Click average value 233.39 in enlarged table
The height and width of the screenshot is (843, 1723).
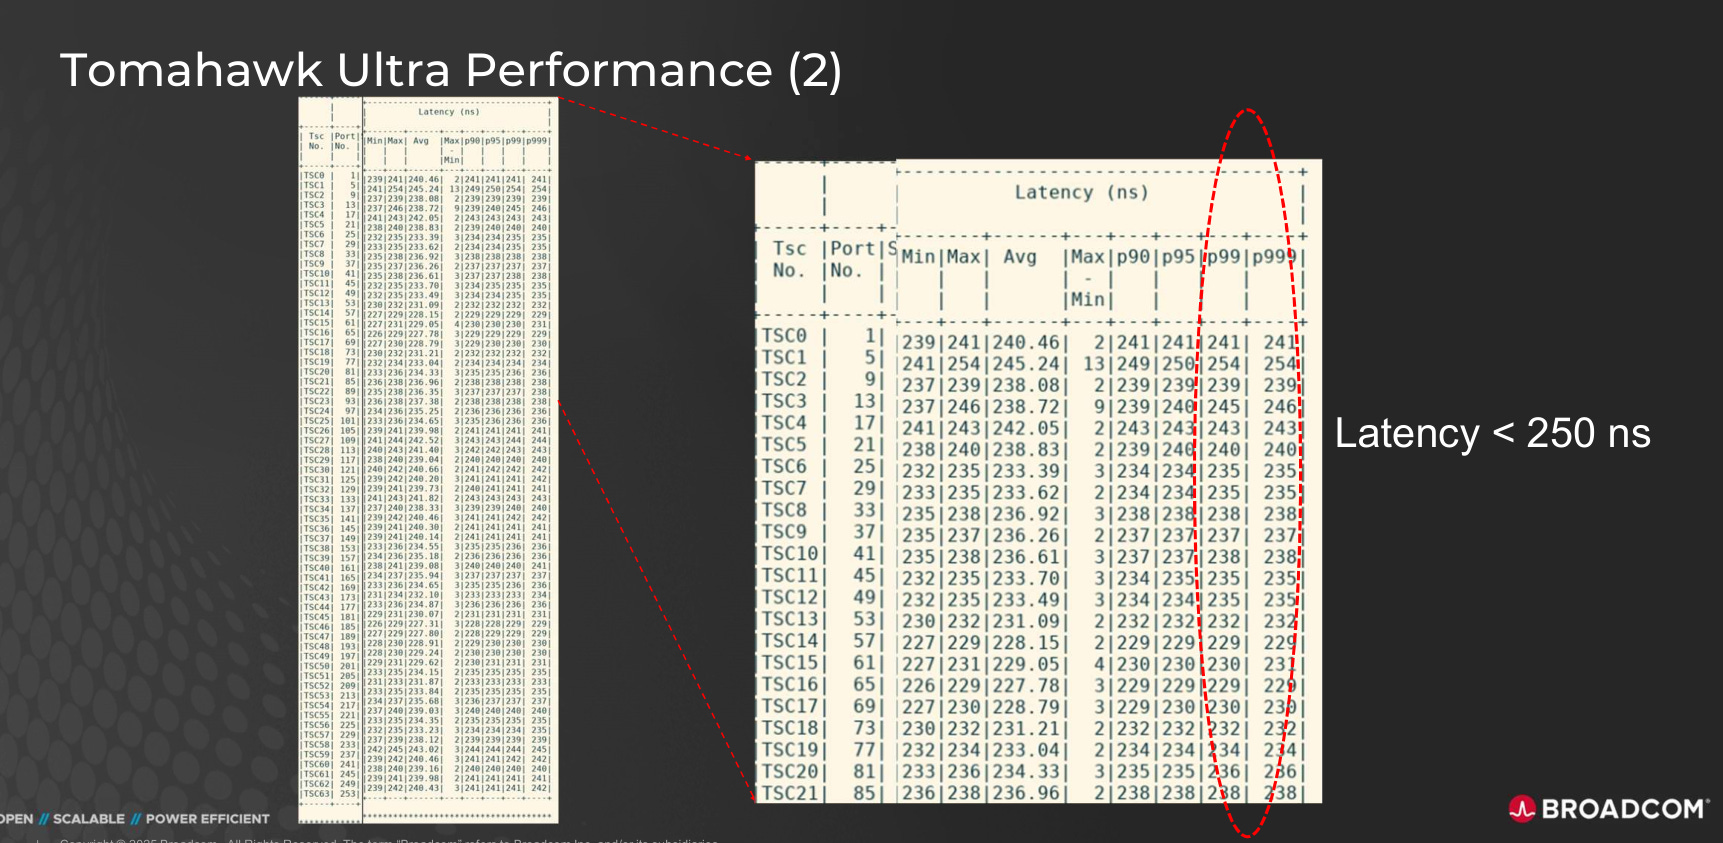click(1026, 471)
